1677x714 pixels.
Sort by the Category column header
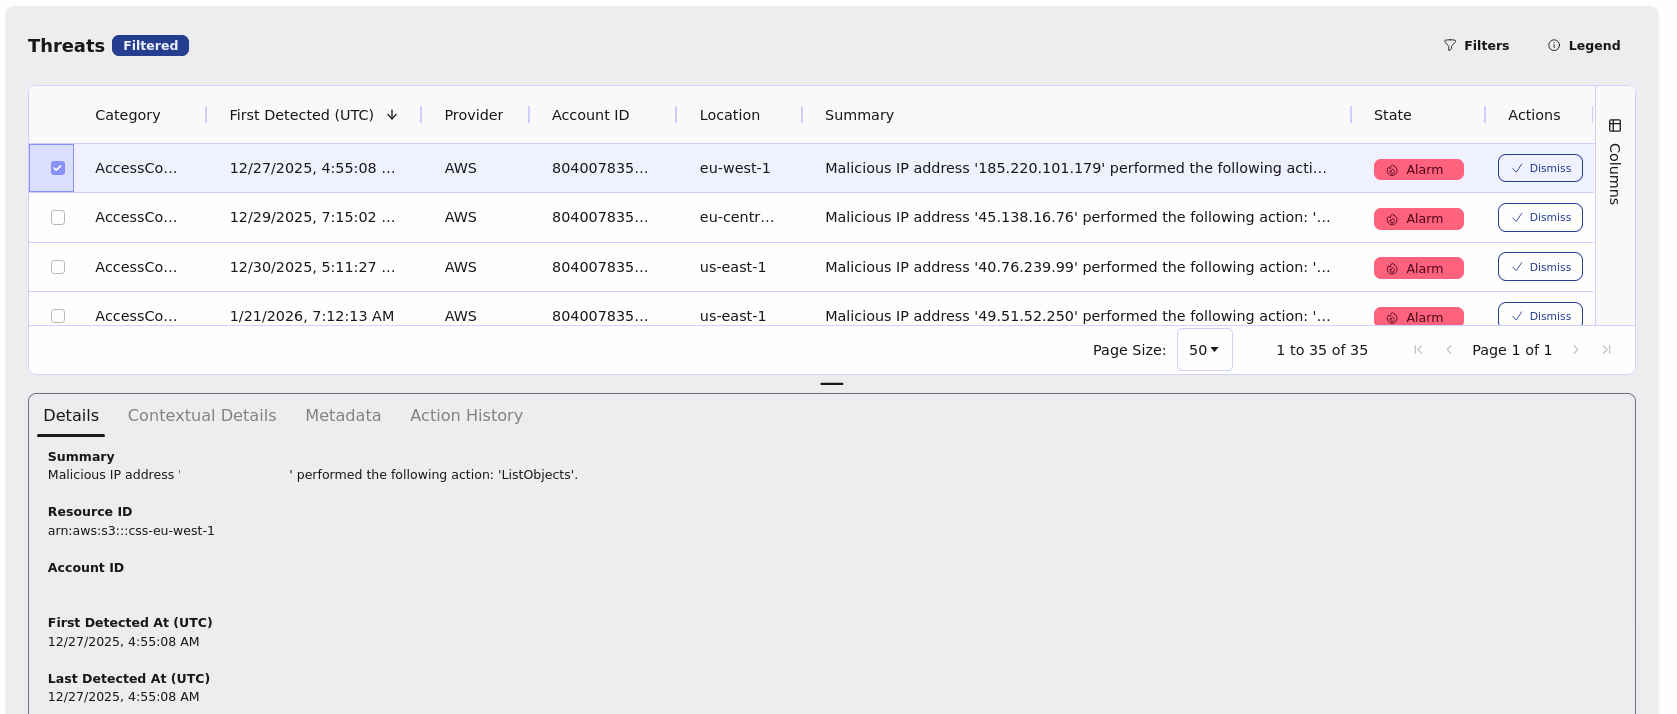coord(127,115)
